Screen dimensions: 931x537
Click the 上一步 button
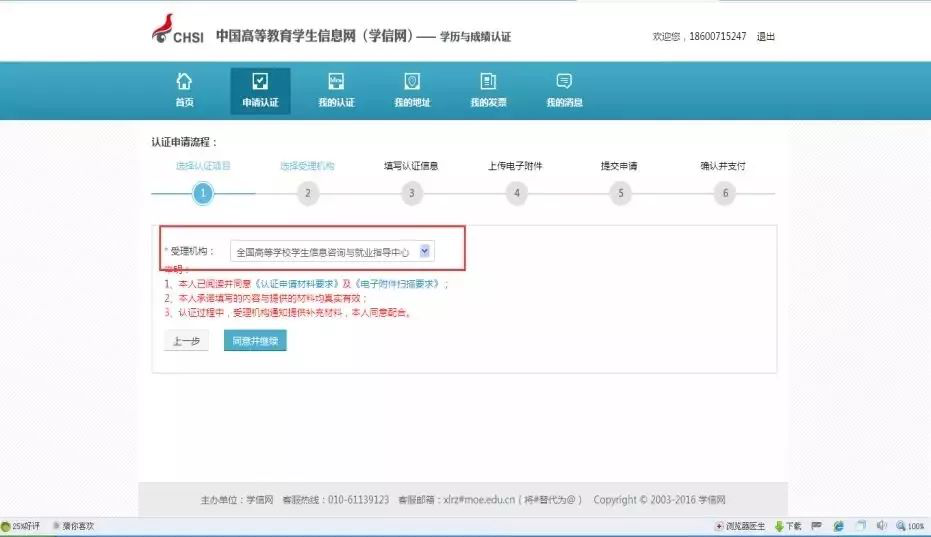click(186, 341)
